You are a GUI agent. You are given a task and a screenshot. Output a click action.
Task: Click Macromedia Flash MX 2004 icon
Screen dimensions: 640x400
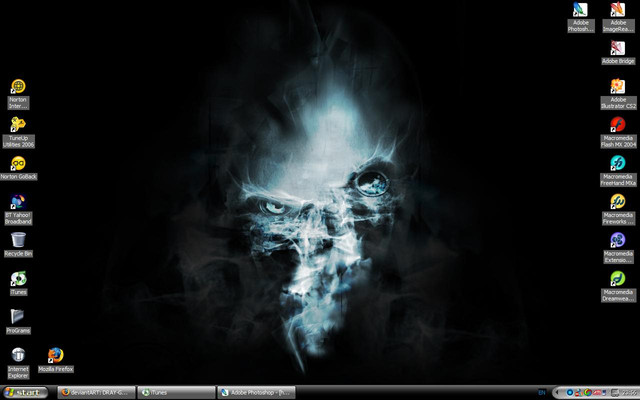618,133
